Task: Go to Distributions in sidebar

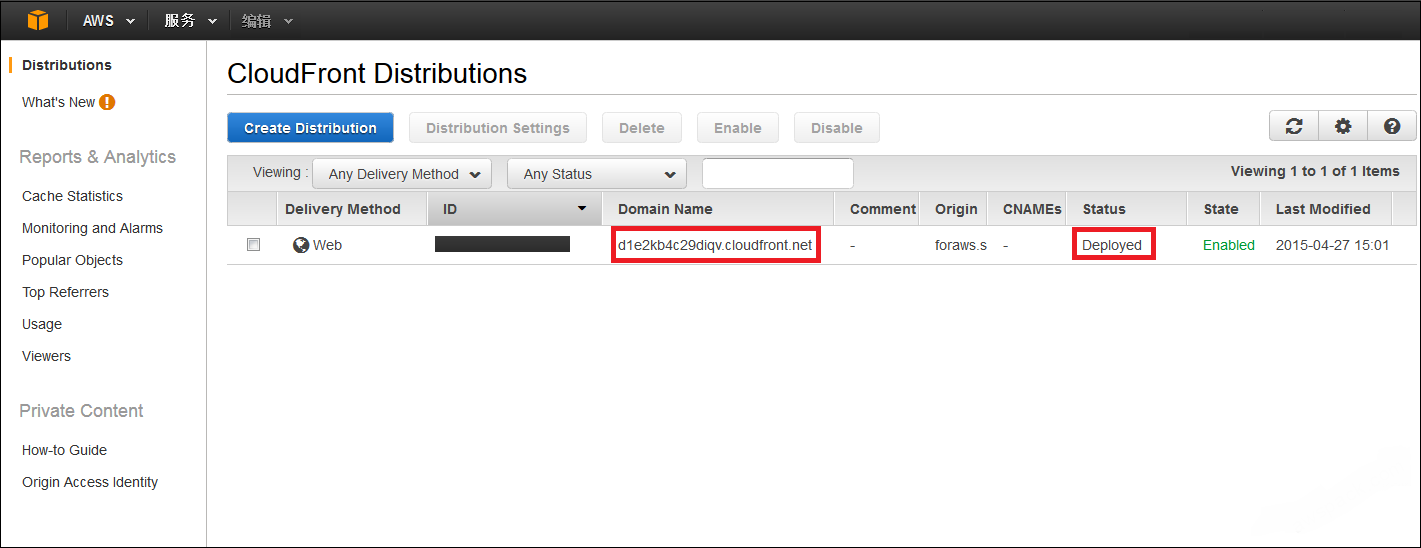Action: pos(67,65)
